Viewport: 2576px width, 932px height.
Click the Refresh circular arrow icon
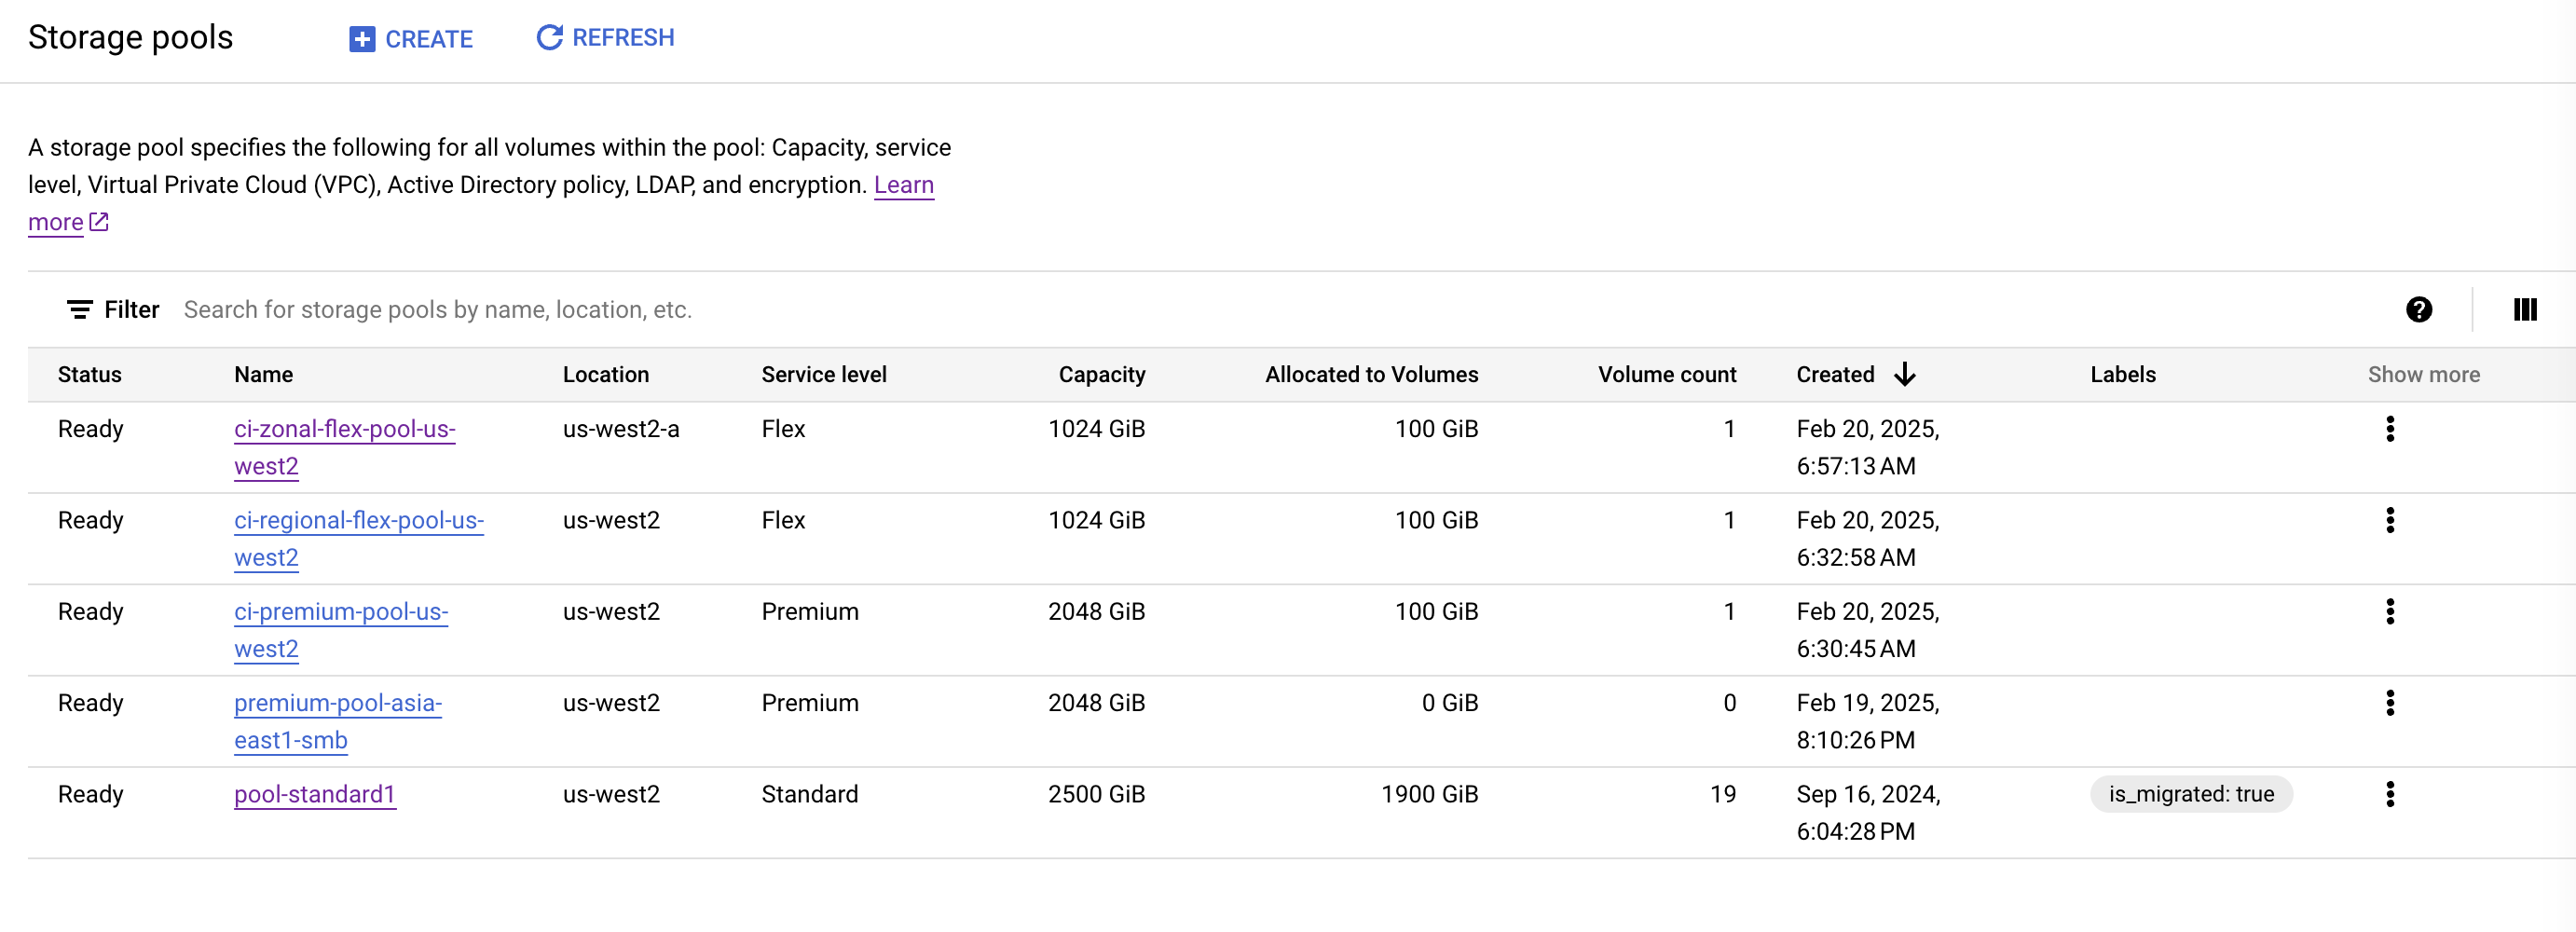tap(549, 38)
